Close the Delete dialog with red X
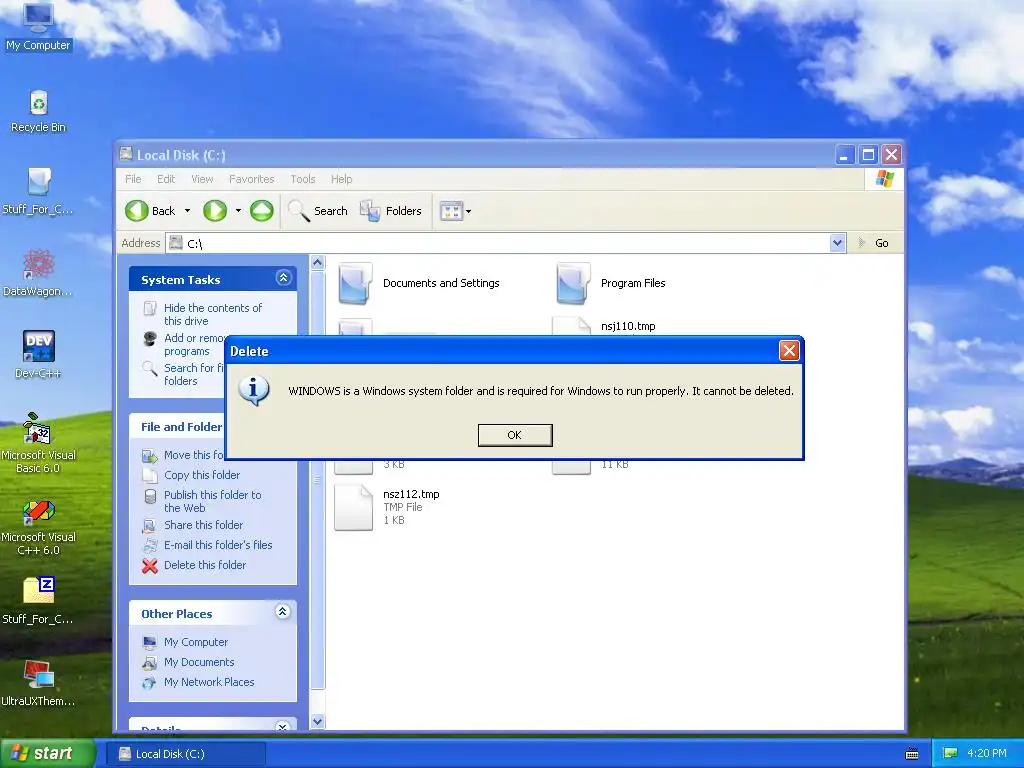This screenshot has height=768, width=1024. (x=789, y=351)
